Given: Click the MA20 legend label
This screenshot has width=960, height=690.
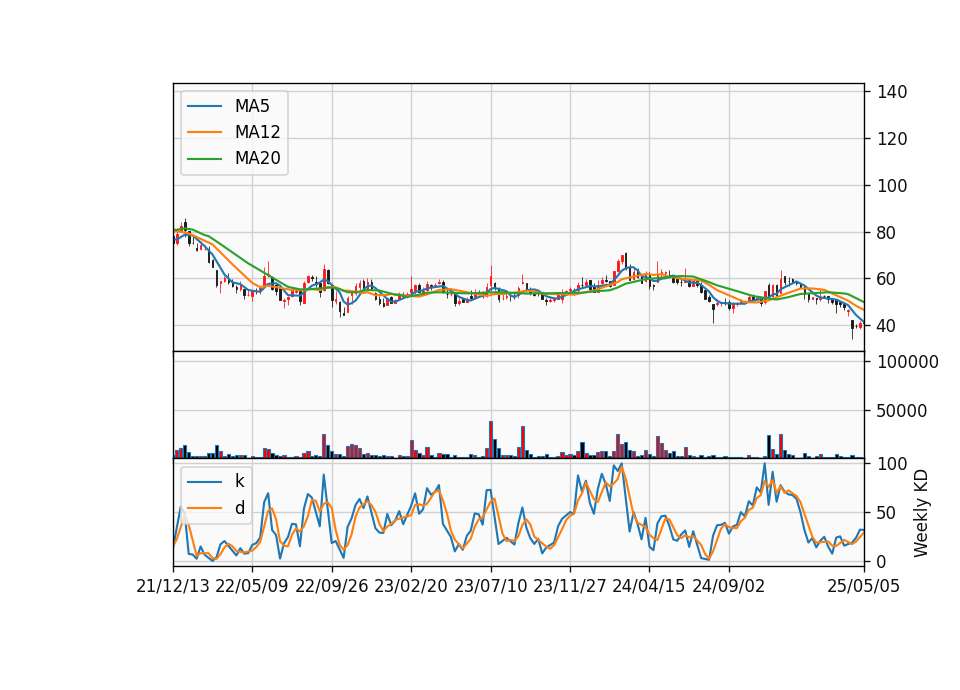Looking at the screenshot, I should tap(257, 158).
